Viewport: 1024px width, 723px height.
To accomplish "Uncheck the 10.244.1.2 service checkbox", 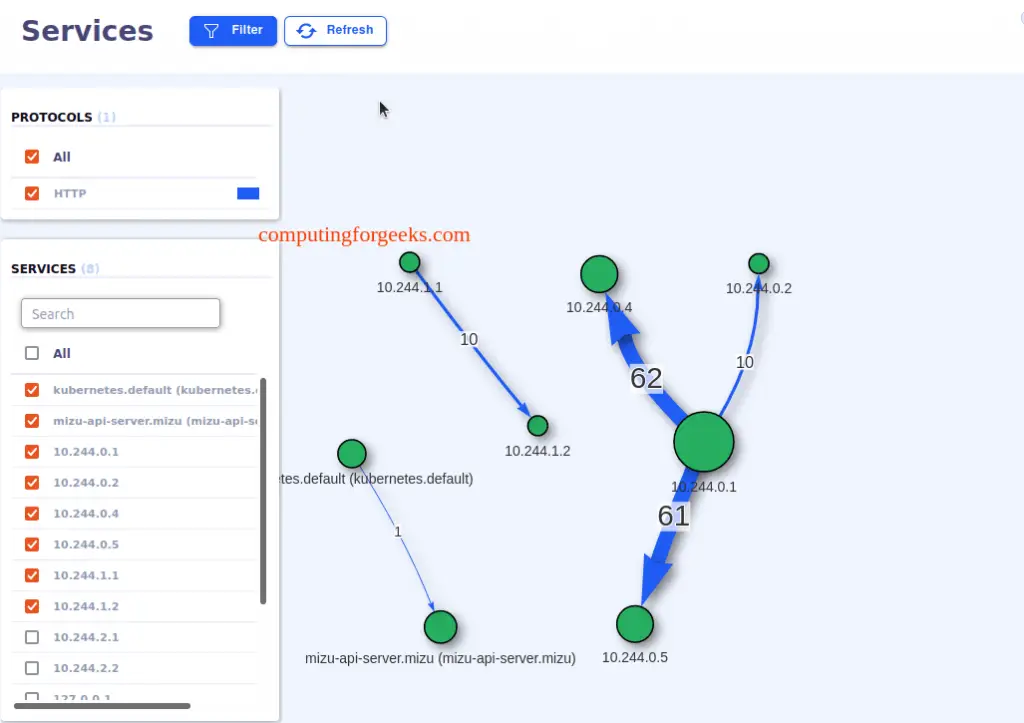I will (x=32, y=606).
